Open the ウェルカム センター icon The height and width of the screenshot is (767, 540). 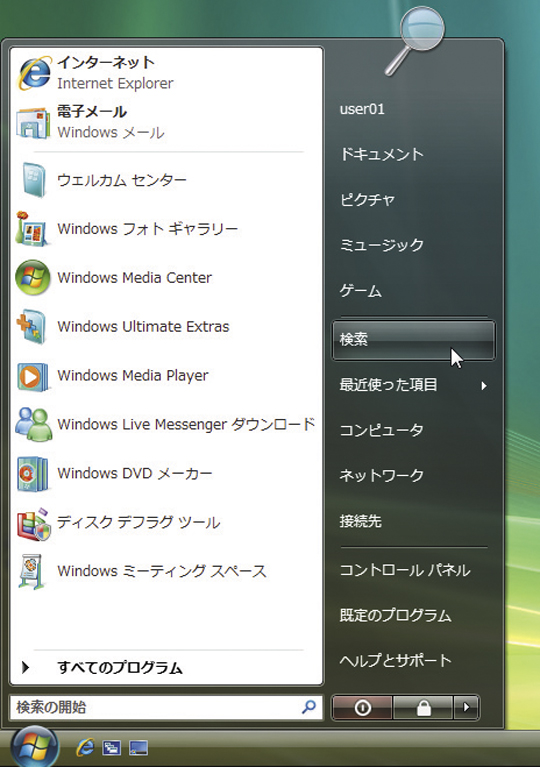tap(33, 180)
